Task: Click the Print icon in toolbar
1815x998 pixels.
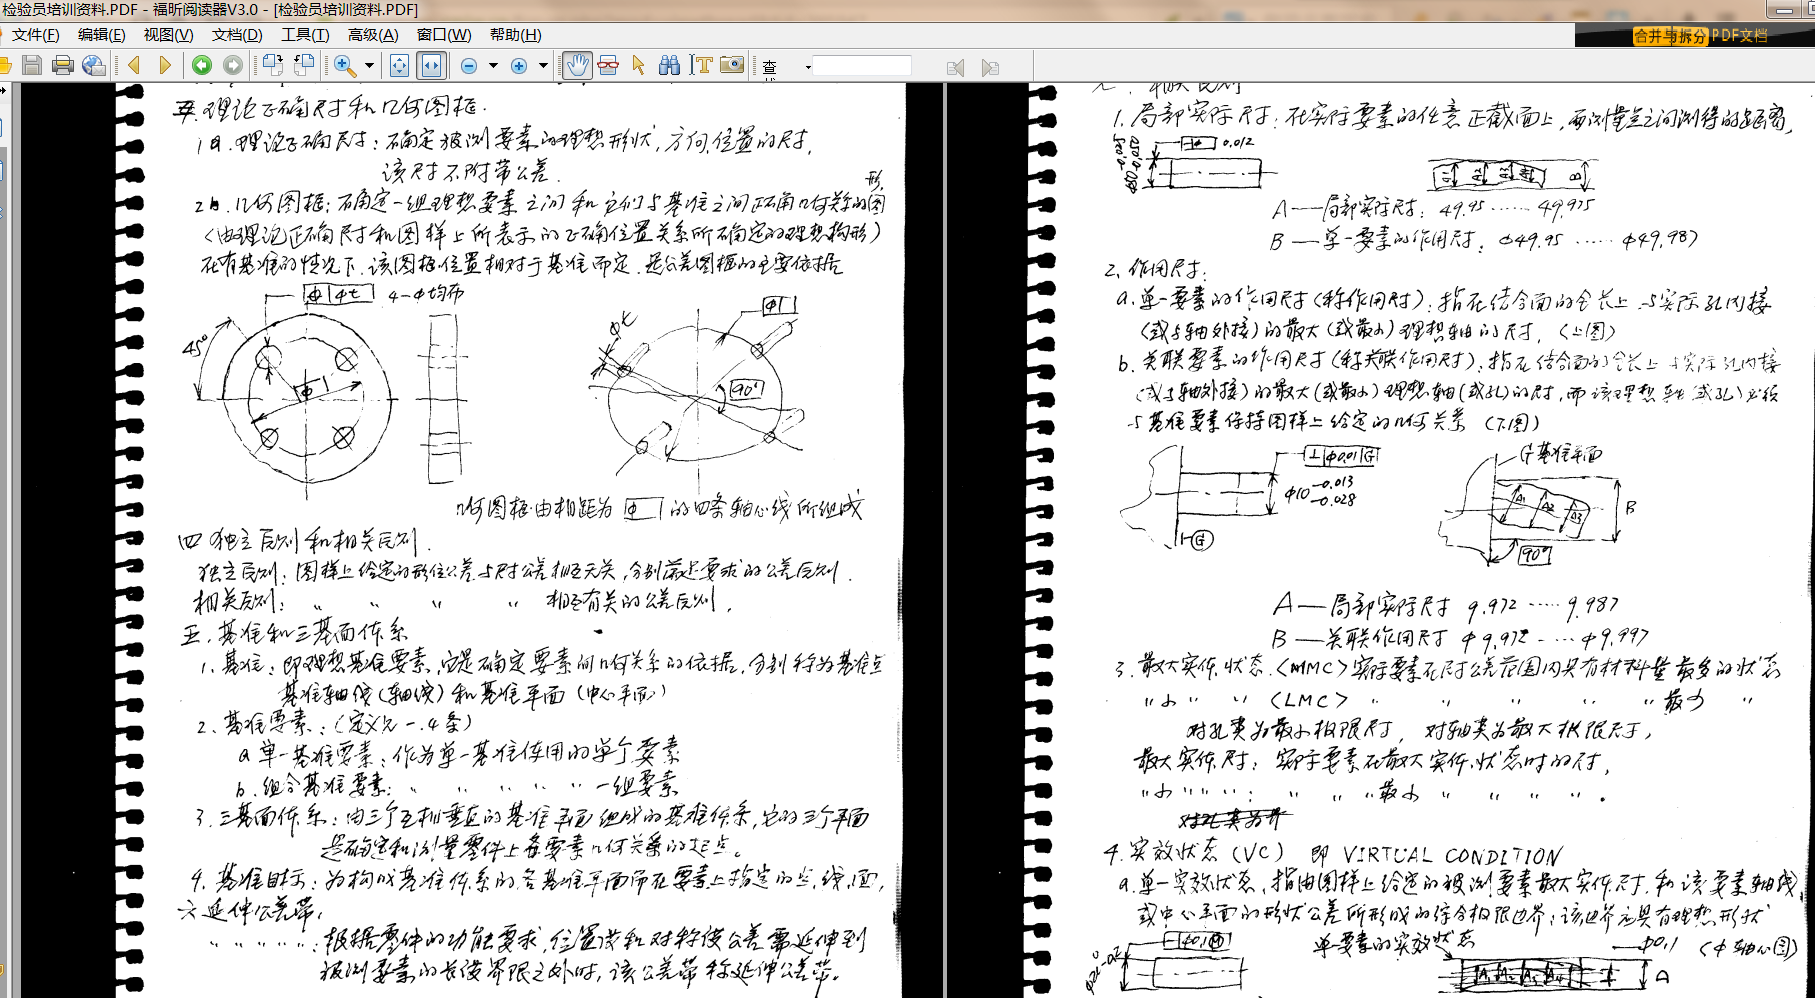Action: click(x=63, y=66)
